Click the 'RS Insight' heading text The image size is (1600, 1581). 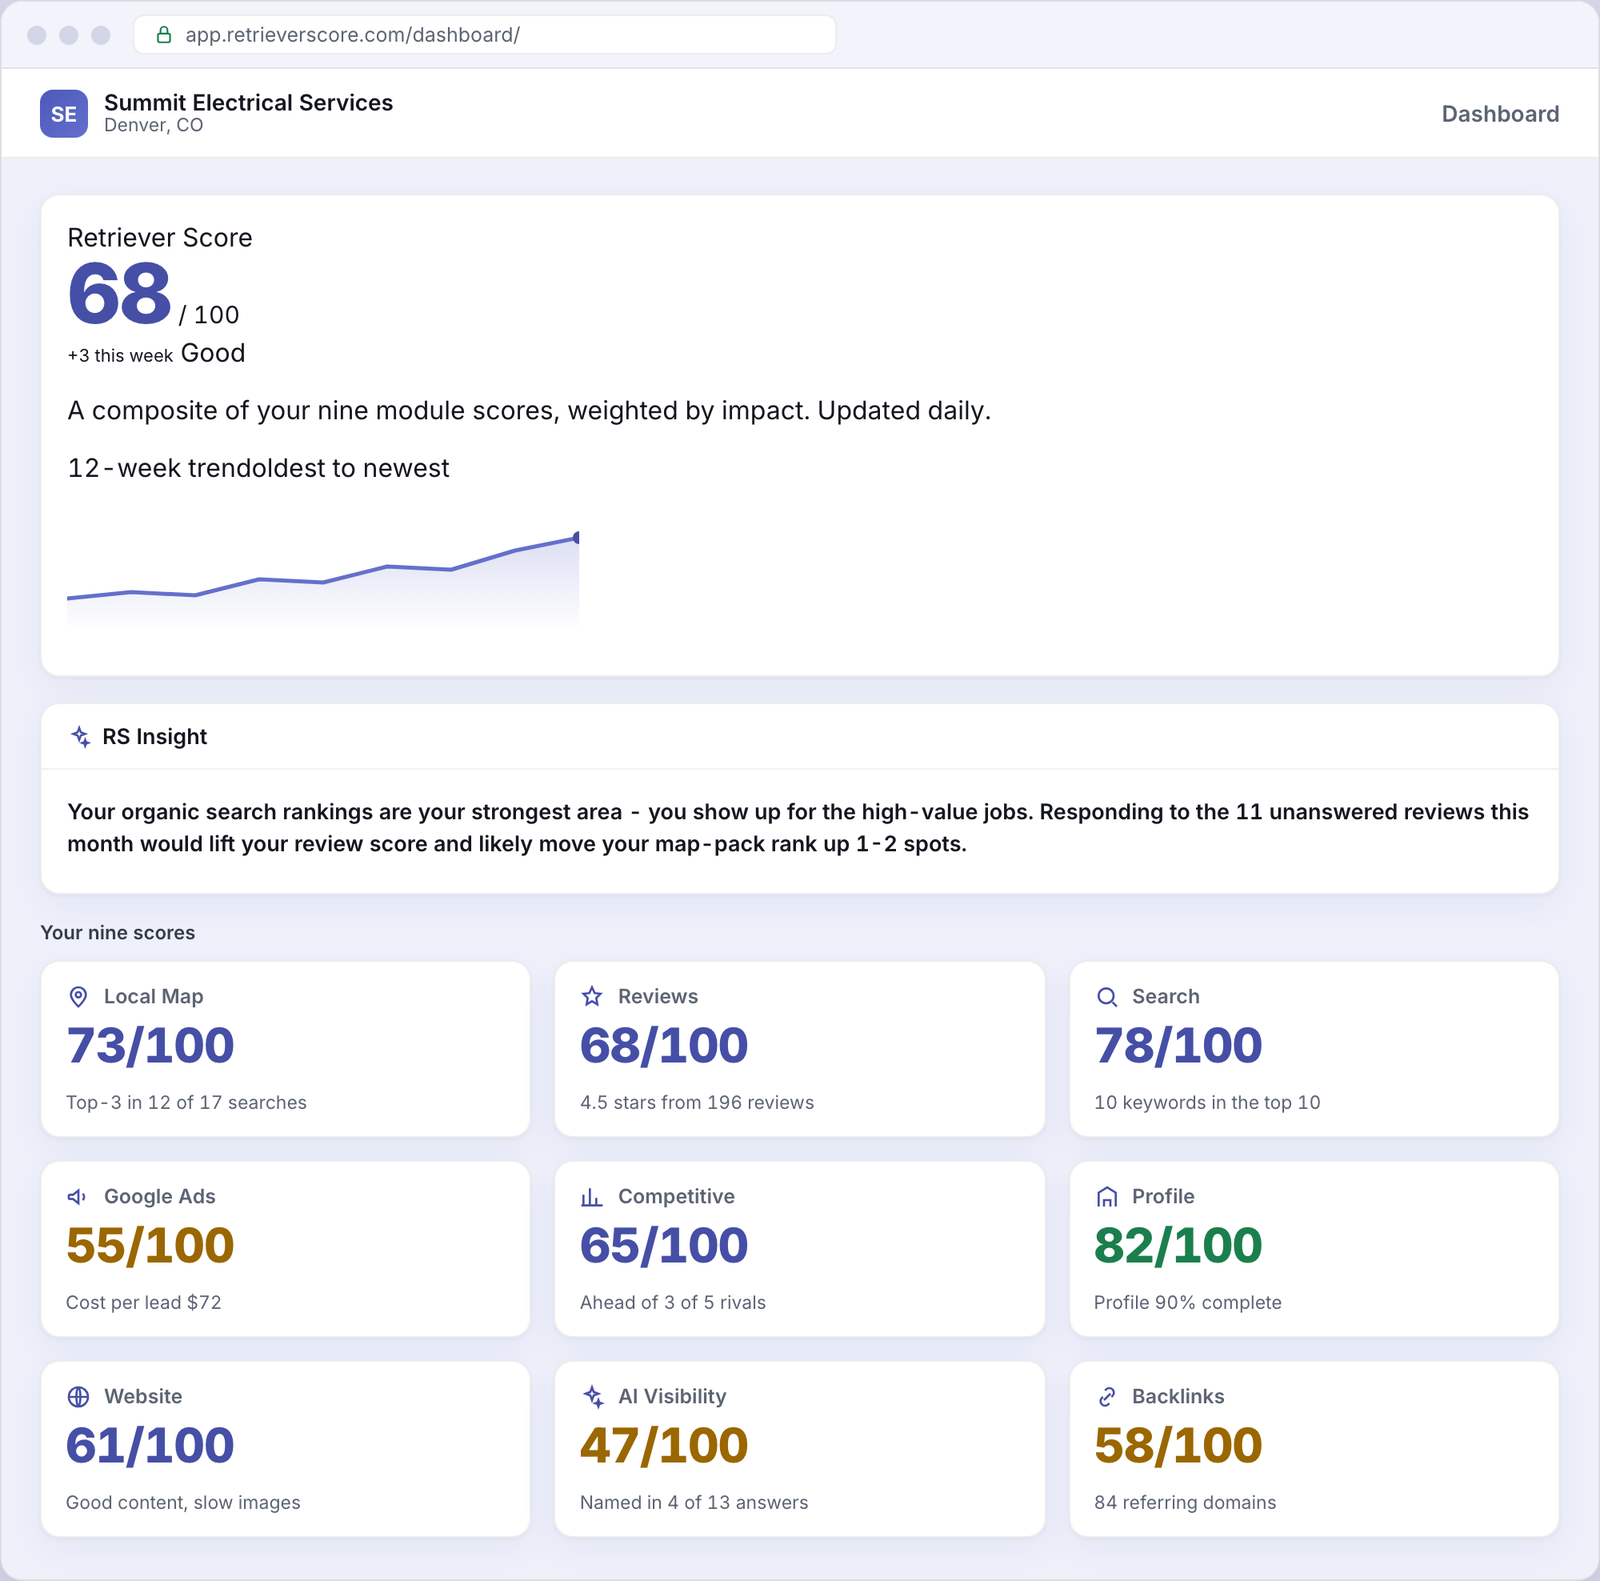click(x=155, y=737)
